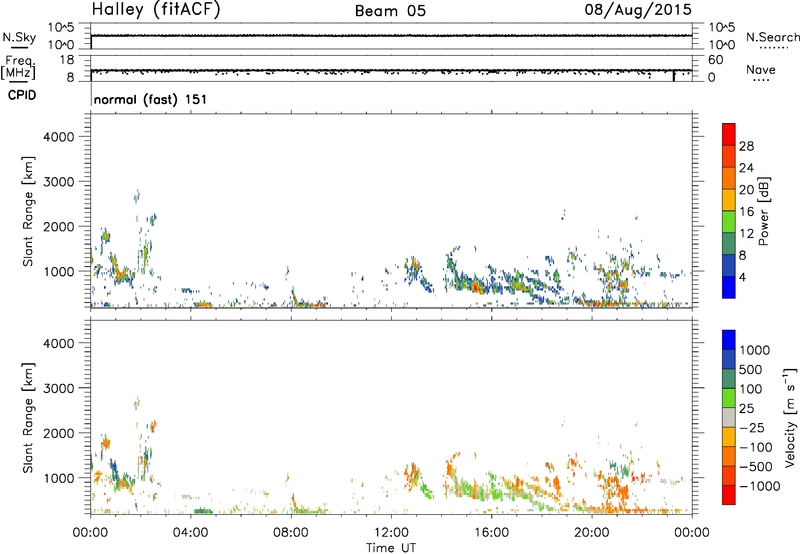
Task: Click the light green segment of Power color bar
Action: [729, 222]
